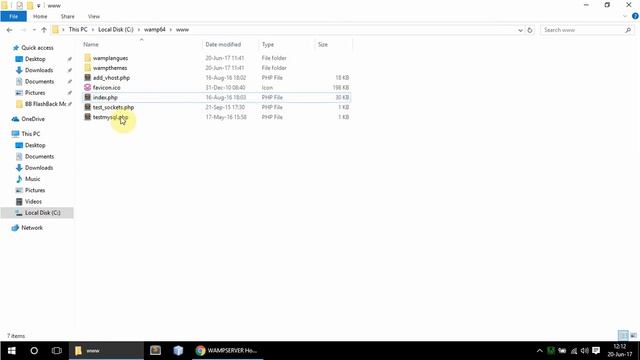
Task: Select the add_vhost.php file
Action: (x=111, y=78)
